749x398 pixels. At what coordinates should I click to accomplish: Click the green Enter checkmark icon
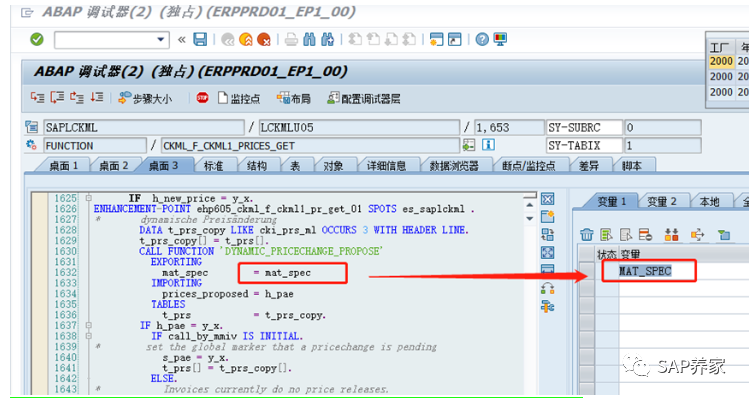(37, 39)
